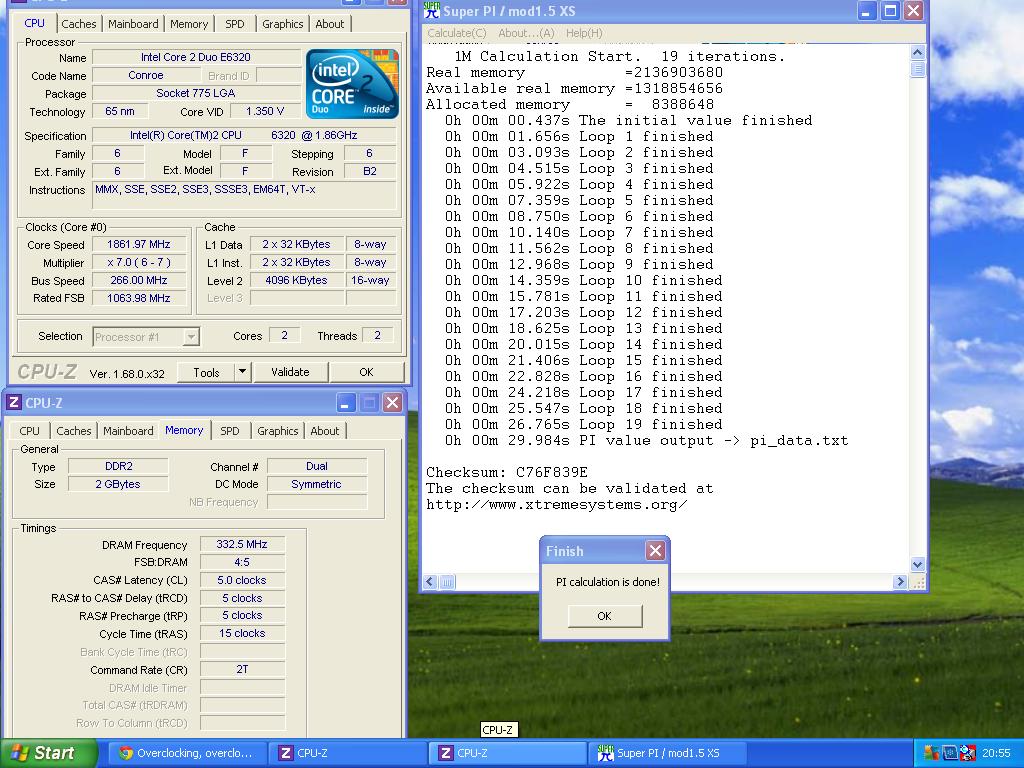Close the Finish dialog
The image size is (1024, 768).
(655, 551)
